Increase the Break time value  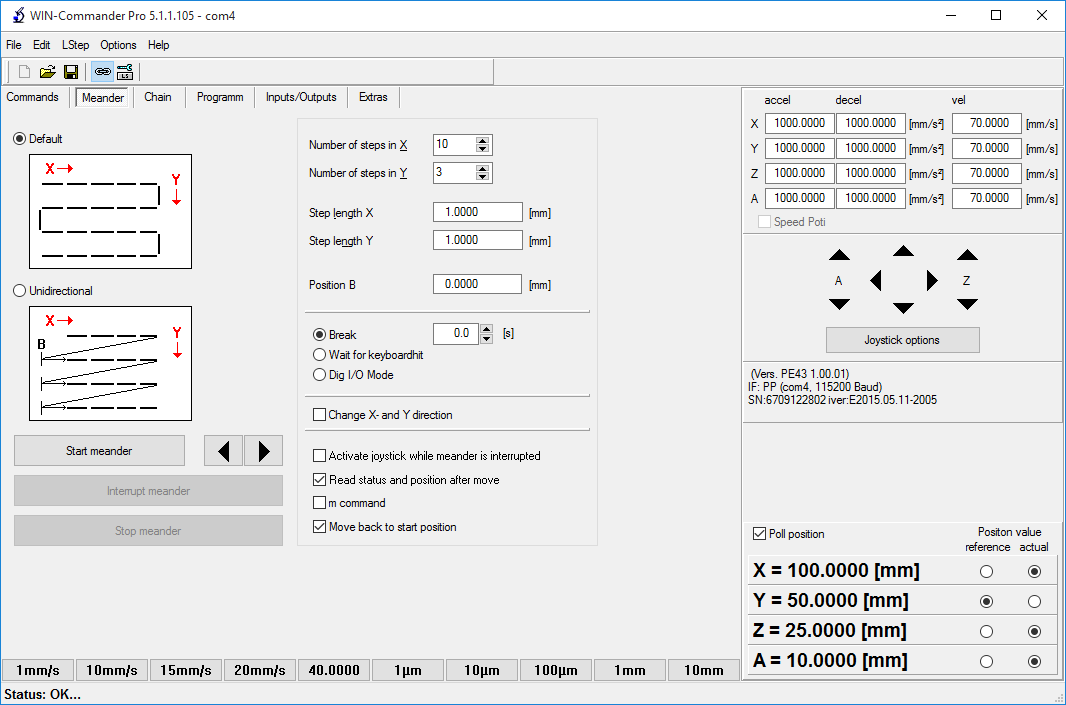(487, 330)
